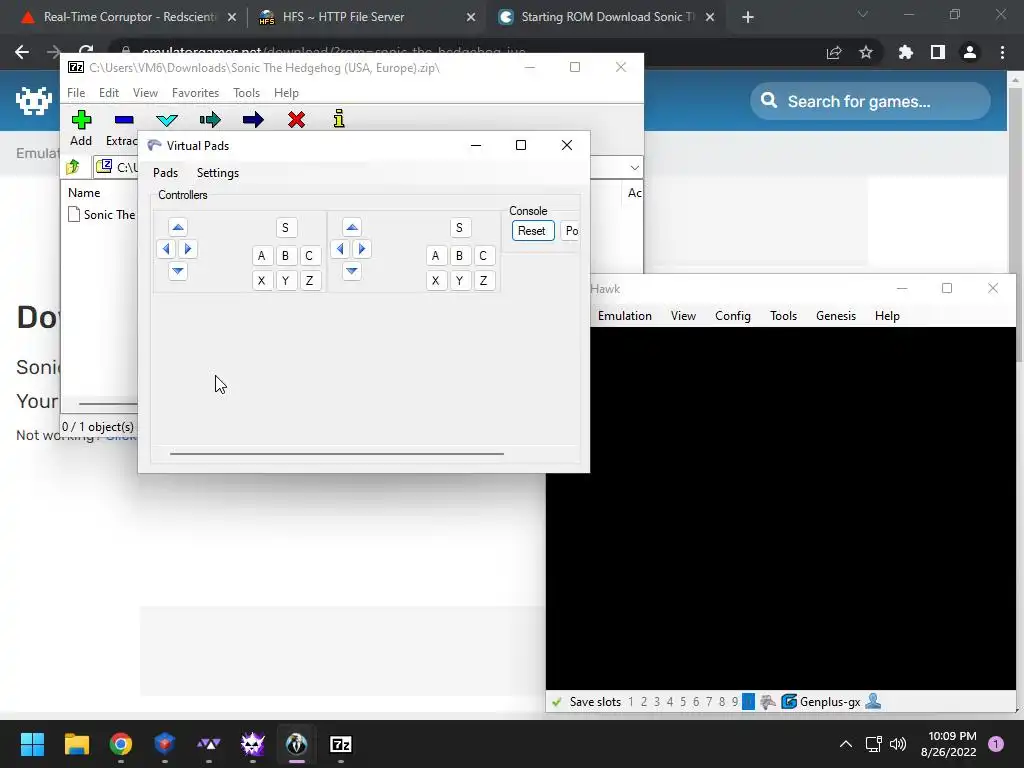
Task: Select the Sonic The file in 7-Zip
Action: pos(101,215)
